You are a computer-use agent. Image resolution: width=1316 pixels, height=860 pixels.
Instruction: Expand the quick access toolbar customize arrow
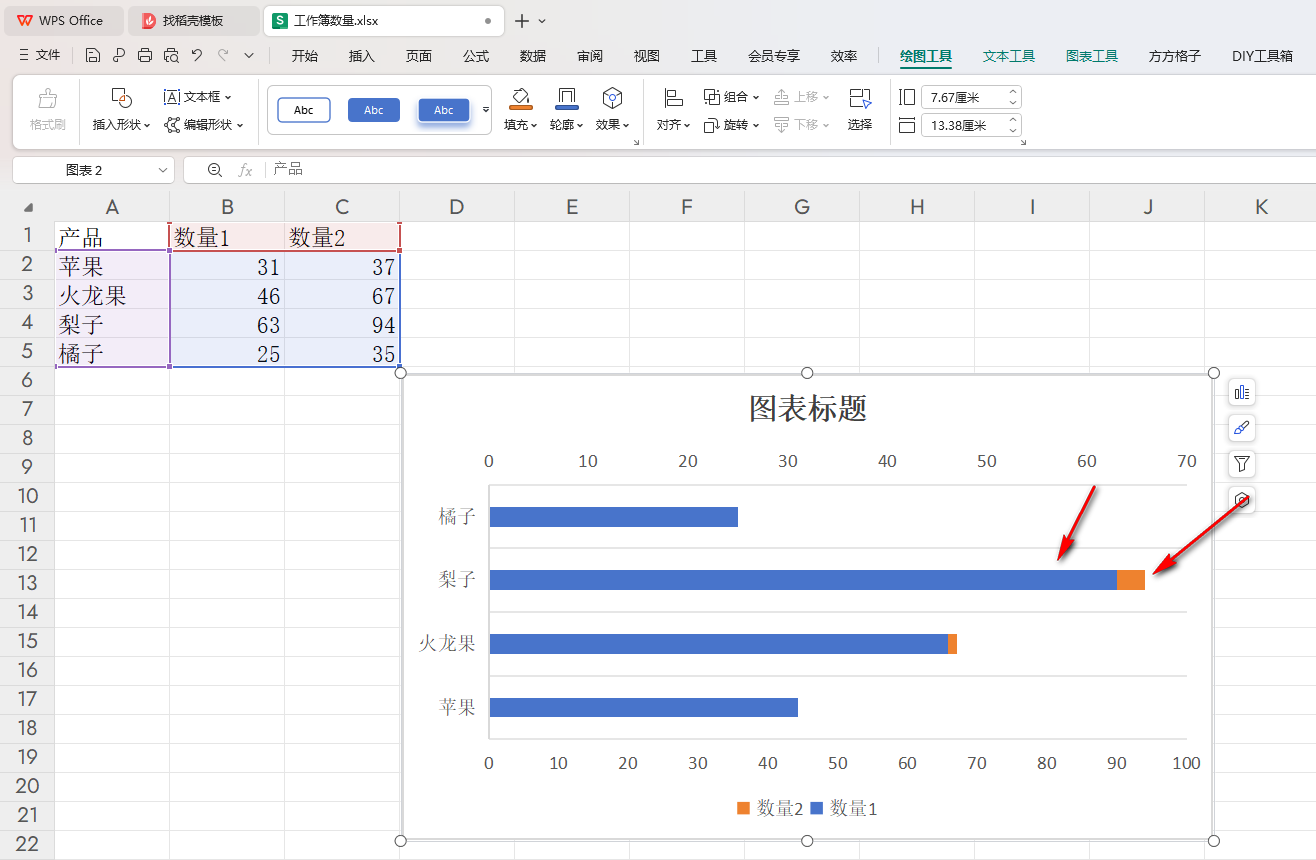pos(249,56)
